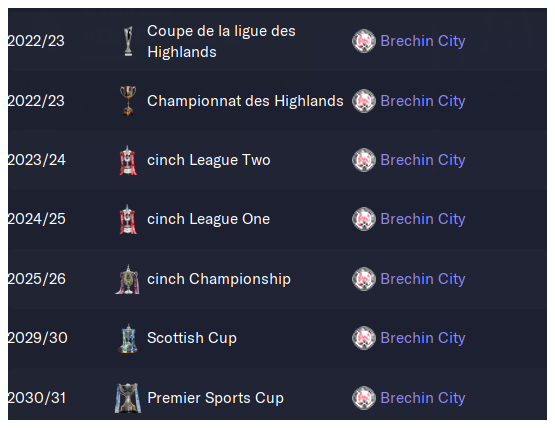The height and width of the screenshot is (428, 555).
Task: Click the cinch League Two trophy icon
Action: 128,160
